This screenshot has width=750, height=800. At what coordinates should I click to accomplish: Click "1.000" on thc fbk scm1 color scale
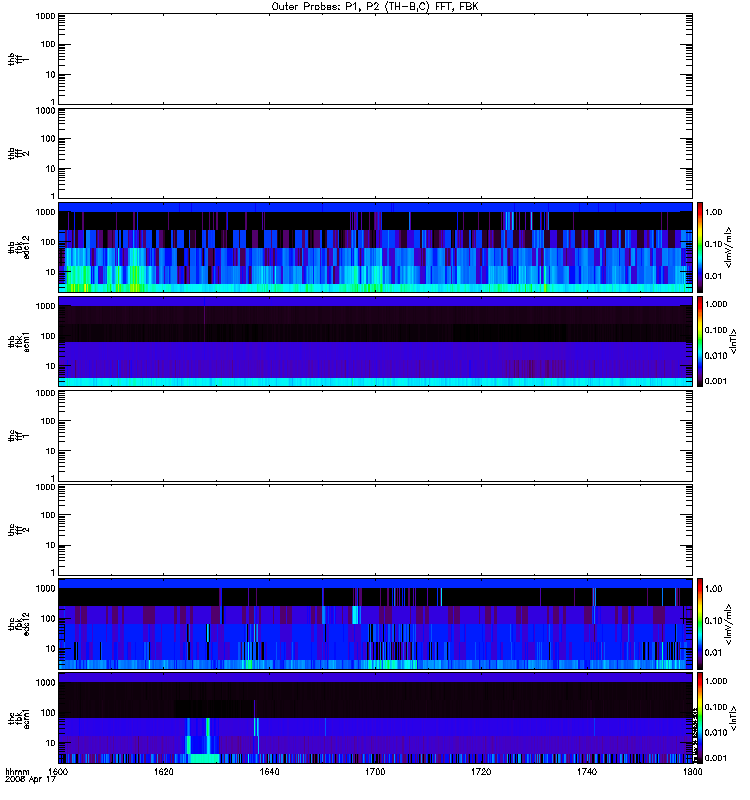click(x=716, y=681)
